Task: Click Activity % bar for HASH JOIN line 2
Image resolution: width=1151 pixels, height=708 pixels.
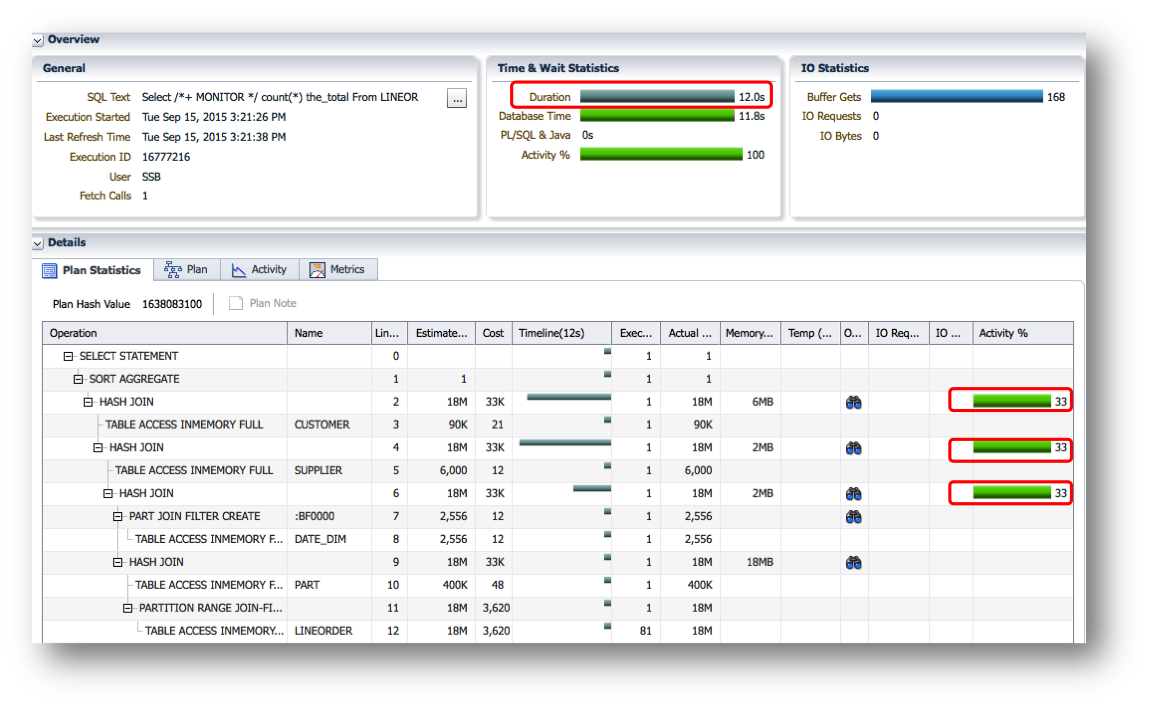Action: [x=1012, y=401]
